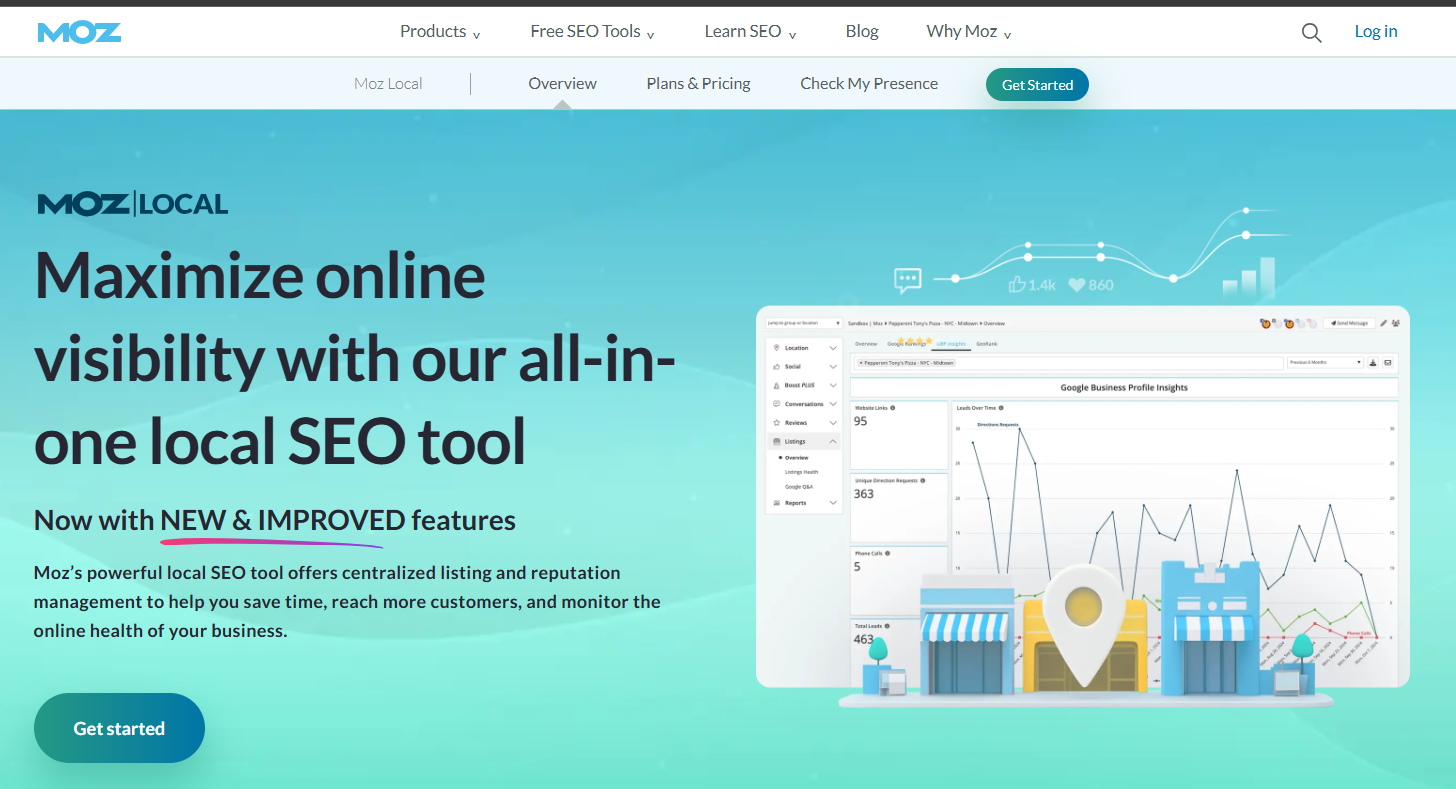Click the users group icon in dashboard preview

(1396, 323)
